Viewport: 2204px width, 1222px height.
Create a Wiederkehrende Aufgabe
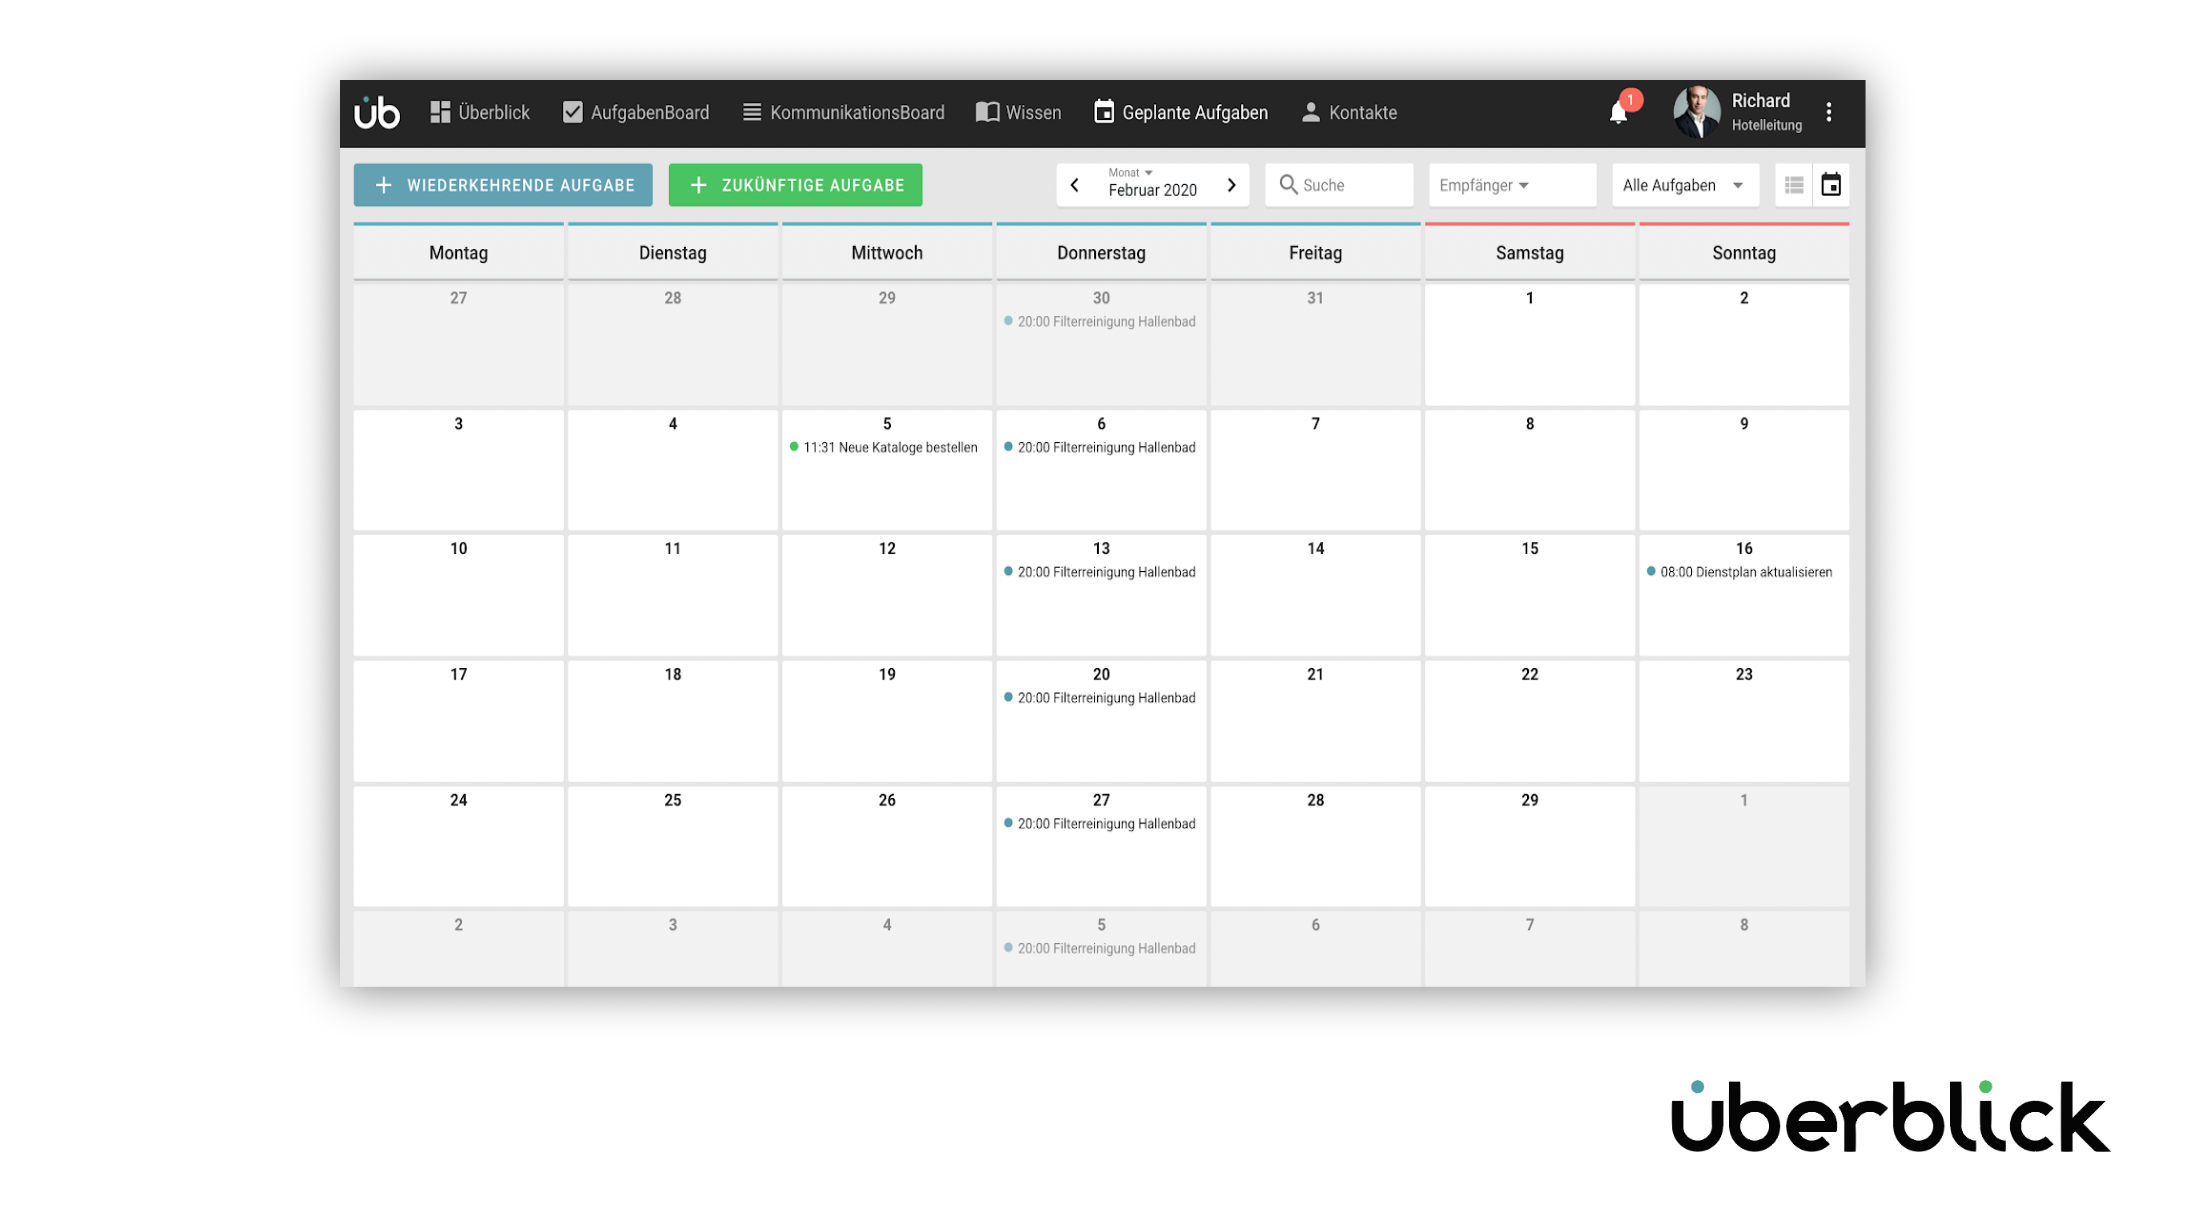pyautogui.click(x=502, y=184)
